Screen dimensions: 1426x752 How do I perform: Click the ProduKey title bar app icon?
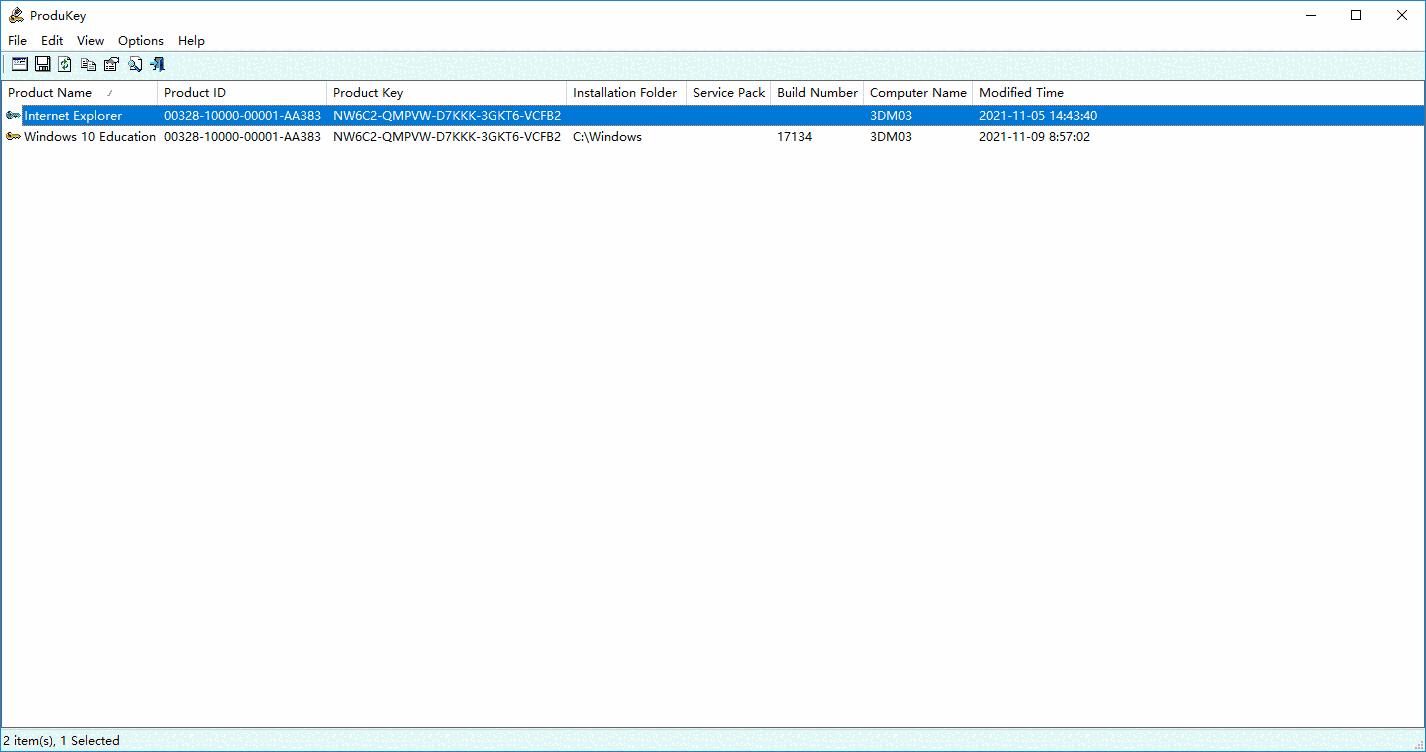tap(16, 15)
